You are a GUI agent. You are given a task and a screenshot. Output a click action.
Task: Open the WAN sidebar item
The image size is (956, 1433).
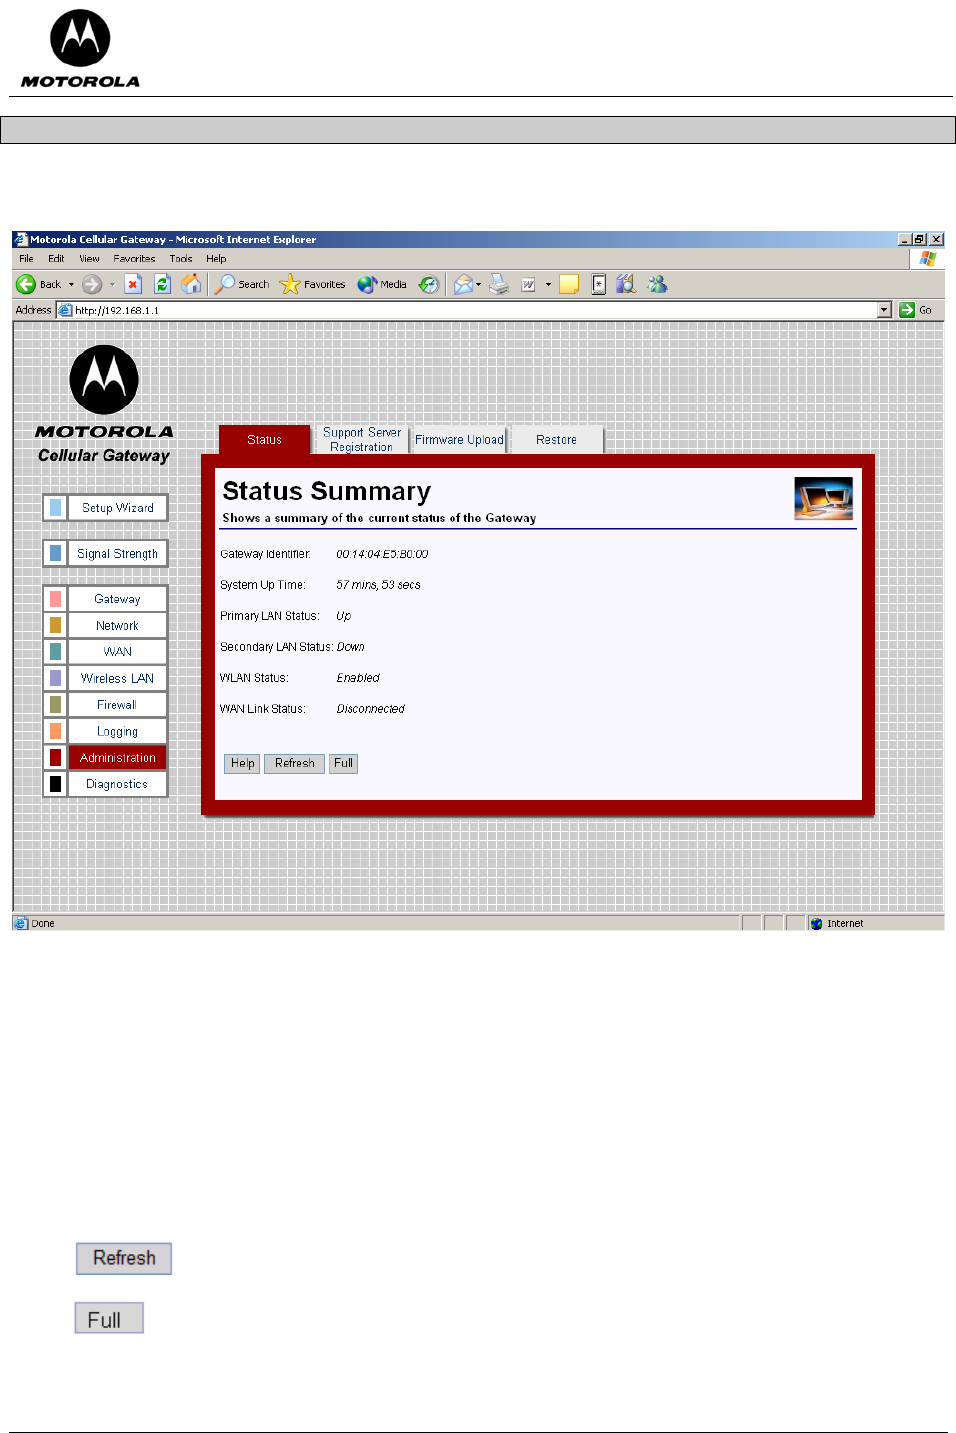click(118, 652)
